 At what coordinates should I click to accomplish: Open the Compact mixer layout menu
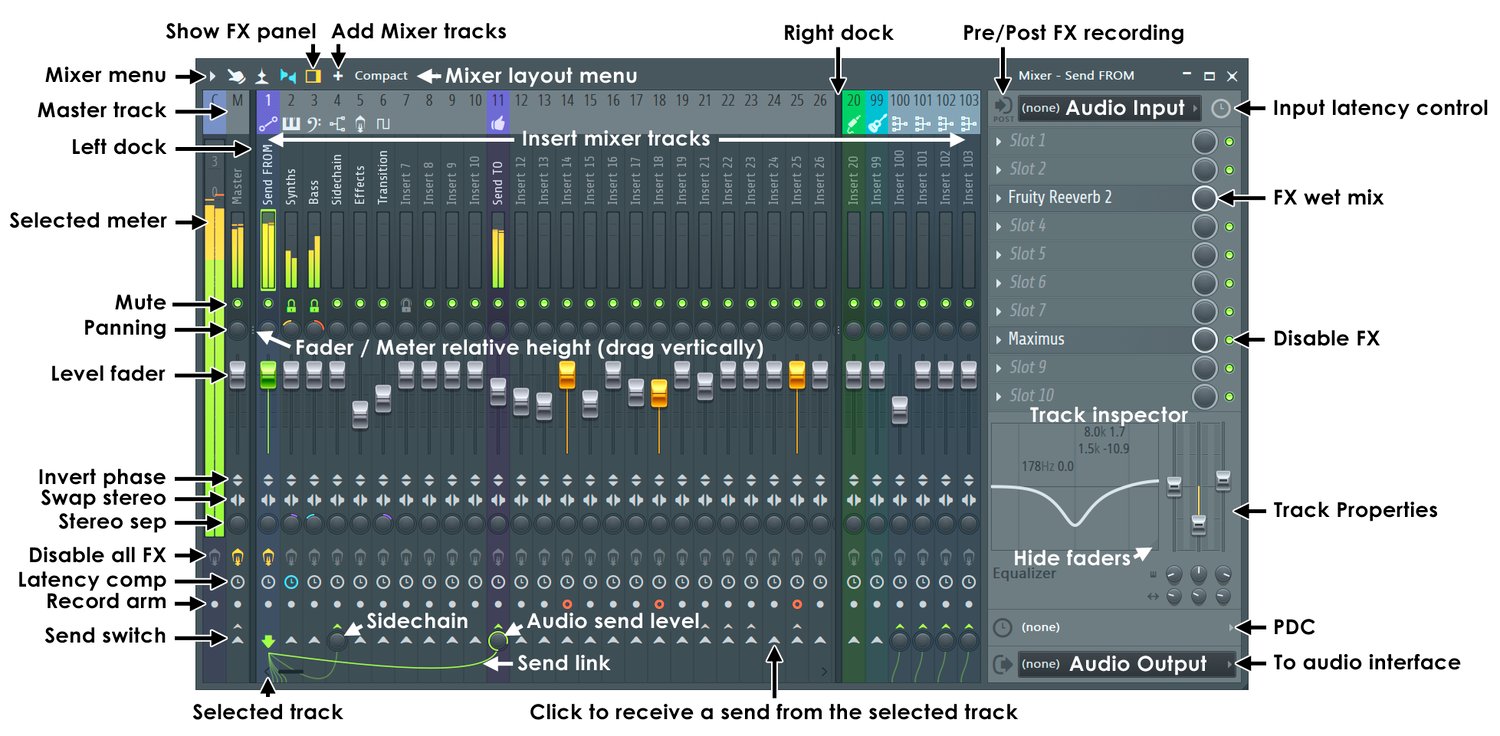pos(381,75)
